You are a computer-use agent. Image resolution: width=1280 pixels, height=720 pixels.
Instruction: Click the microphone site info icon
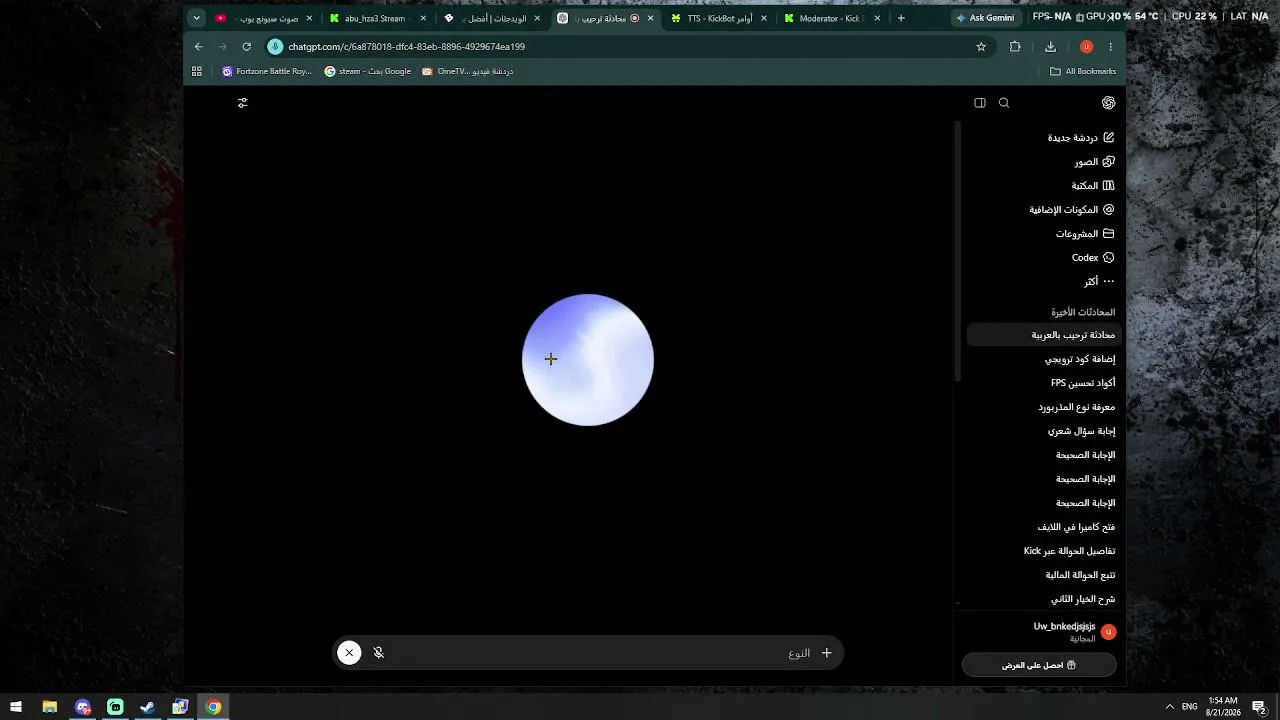(x=276, y=47)
